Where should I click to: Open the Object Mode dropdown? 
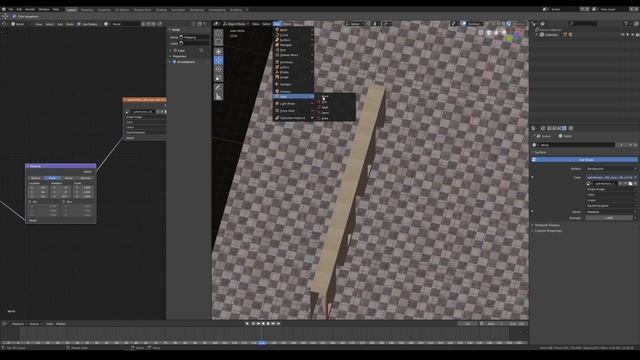236,24
